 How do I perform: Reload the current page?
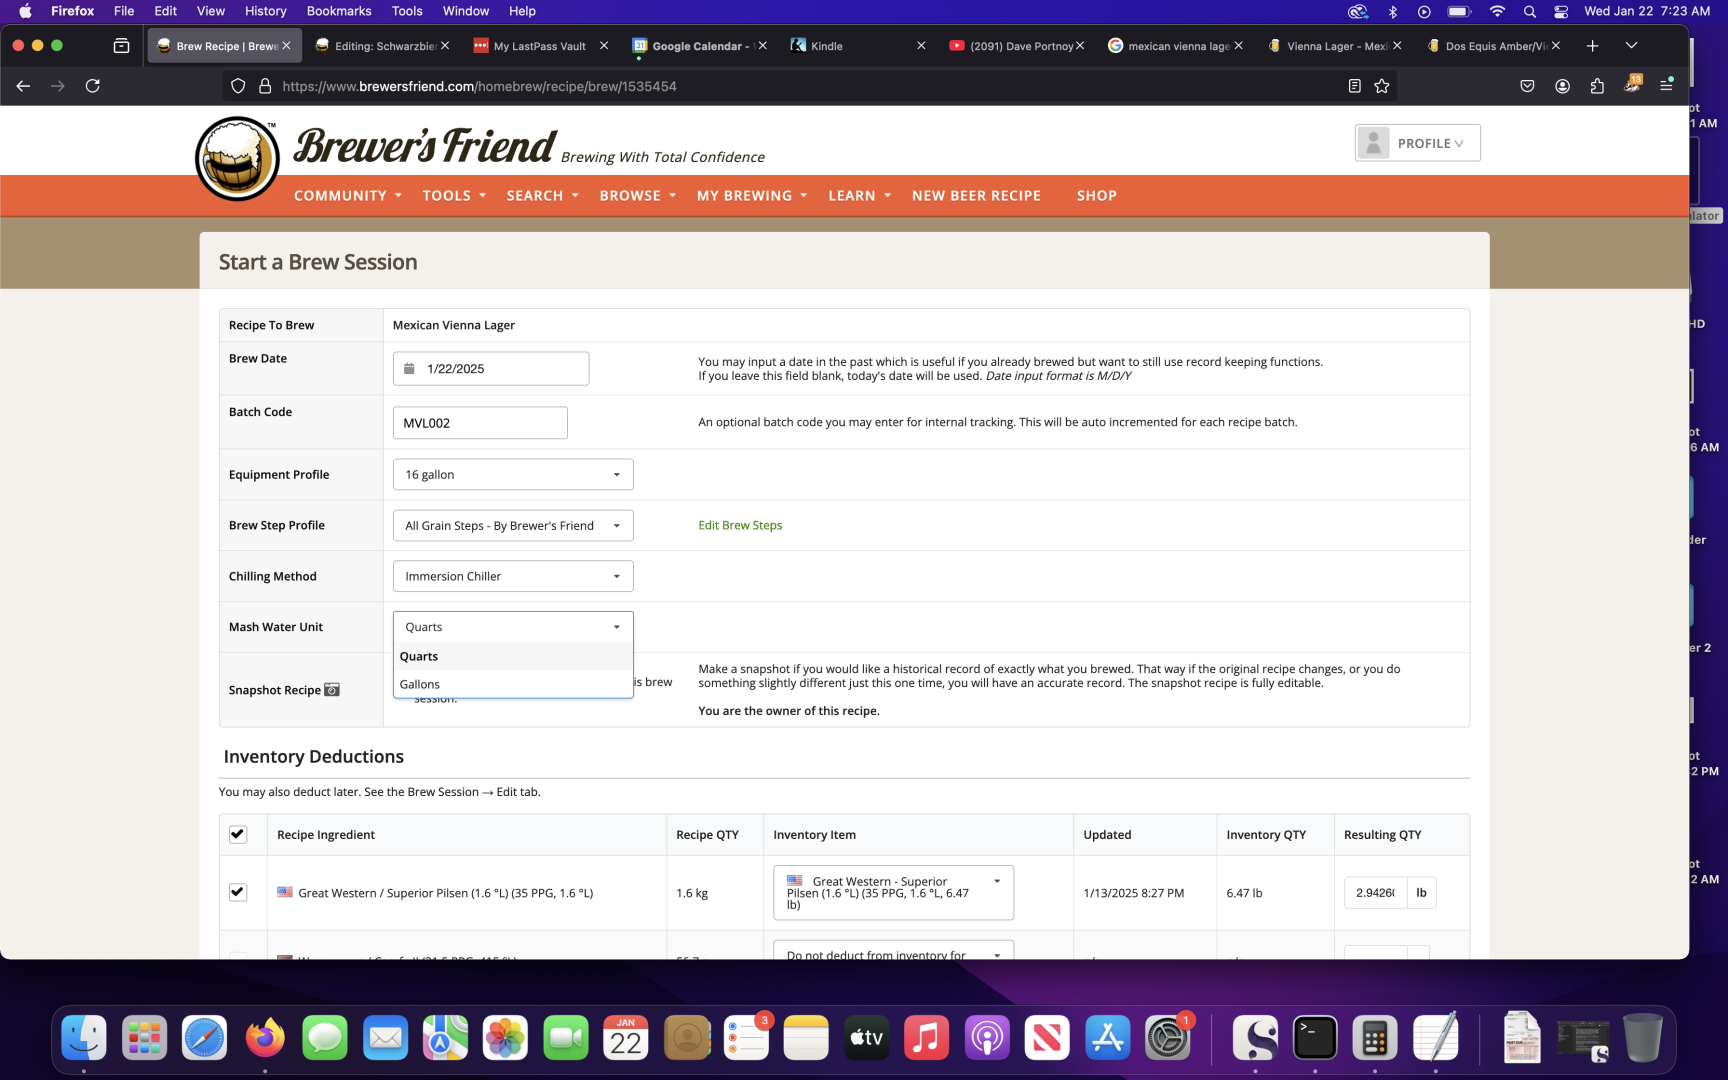(93, 86)
